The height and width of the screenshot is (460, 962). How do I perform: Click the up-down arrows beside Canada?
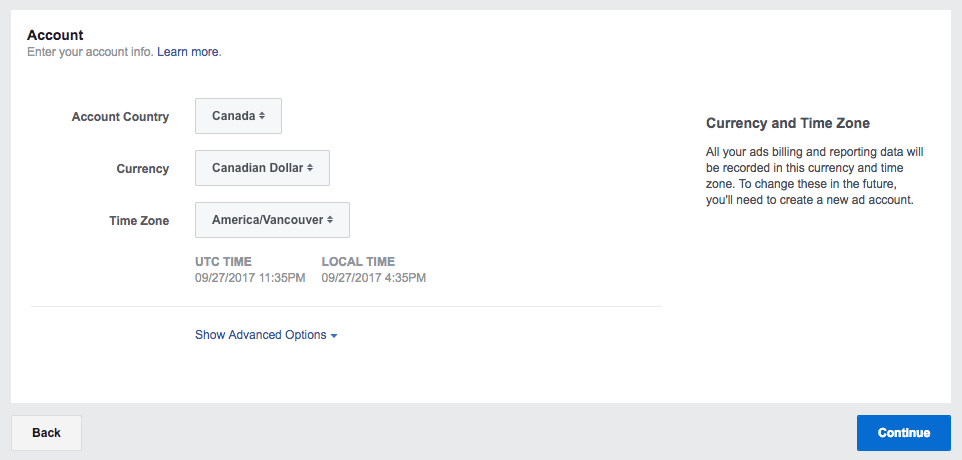point(262,116)
